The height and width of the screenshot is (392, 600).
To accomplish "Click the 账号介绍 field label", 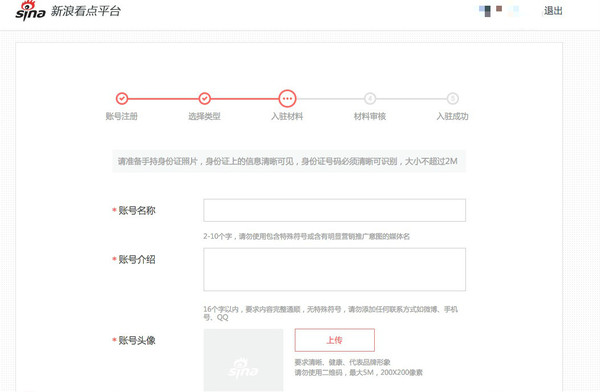I will pyautogui.click(x=137, y=260).
